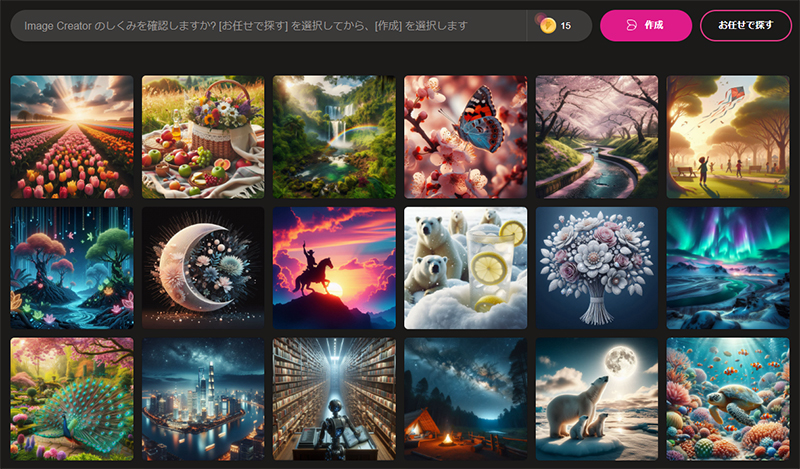
Task: Open the tulip field sunrise thumbnail
Action: 72,137
